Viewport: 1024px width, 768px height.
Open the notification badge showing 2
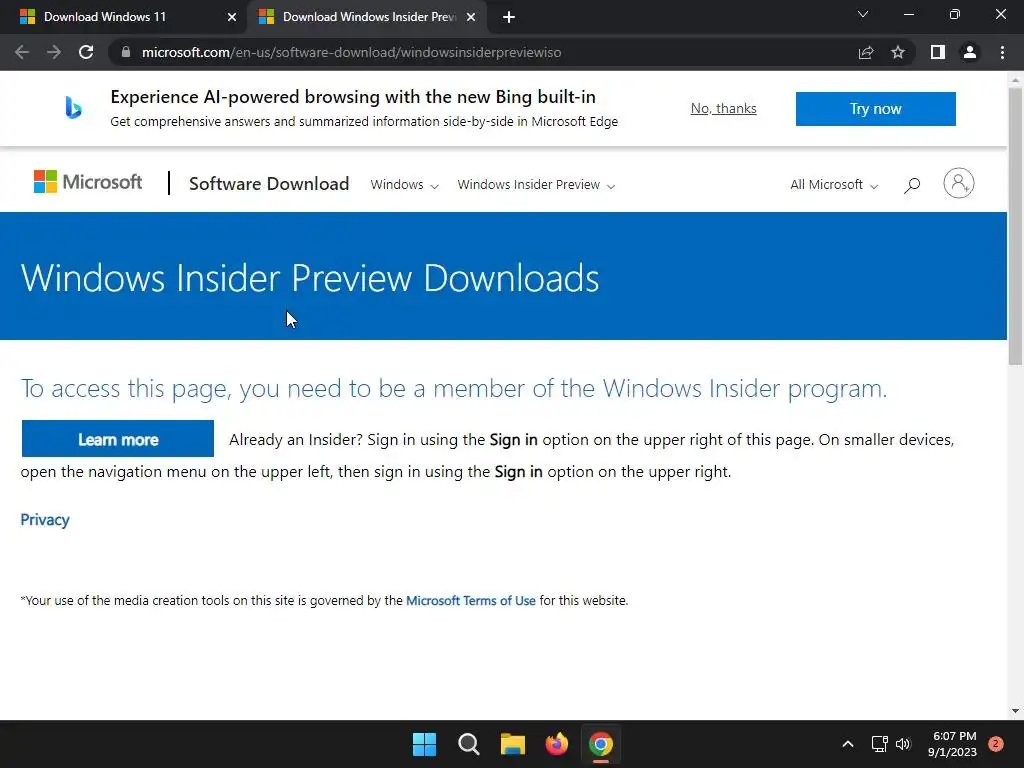(996, 744)
